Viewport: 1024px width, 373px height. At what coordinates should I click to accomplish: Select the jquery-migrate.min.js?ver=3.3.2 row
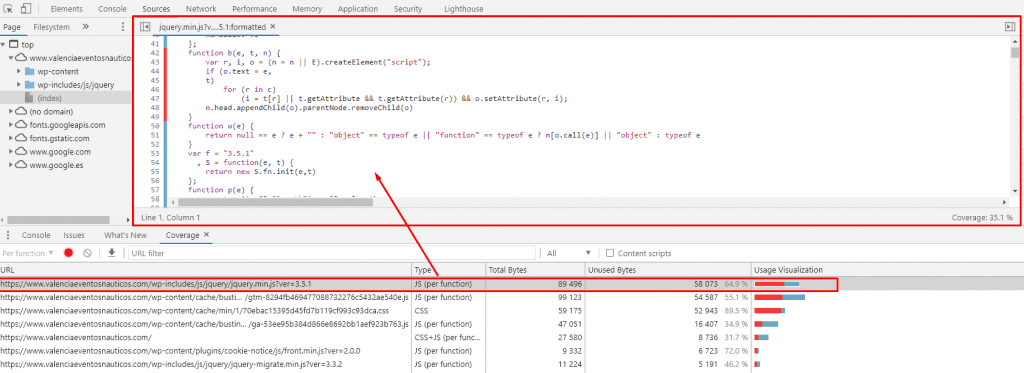click(x=512, y=364)
